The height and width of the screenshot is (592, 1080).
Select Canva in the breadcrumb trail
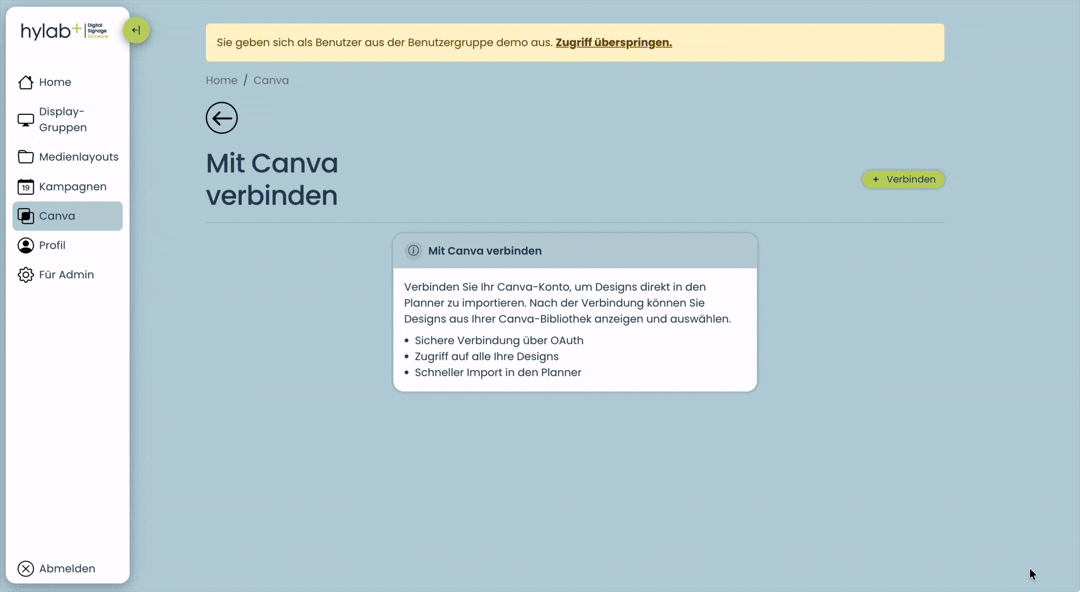271,80
